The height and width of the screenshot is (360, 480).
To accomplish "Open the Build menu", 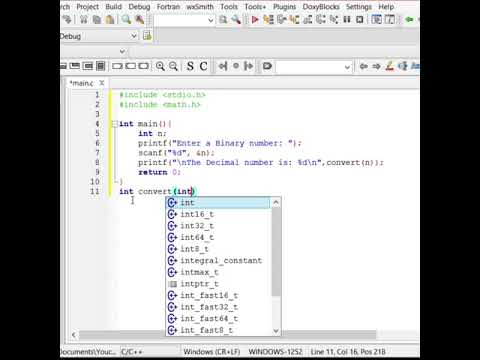I will coord(114,7).
